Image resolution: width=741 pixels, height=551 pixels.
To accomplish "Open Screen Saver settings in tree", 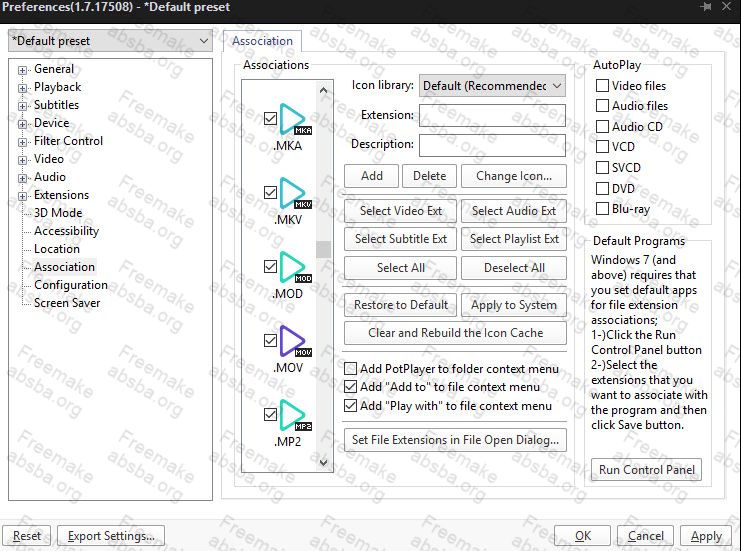I will [x=67, y=303].
